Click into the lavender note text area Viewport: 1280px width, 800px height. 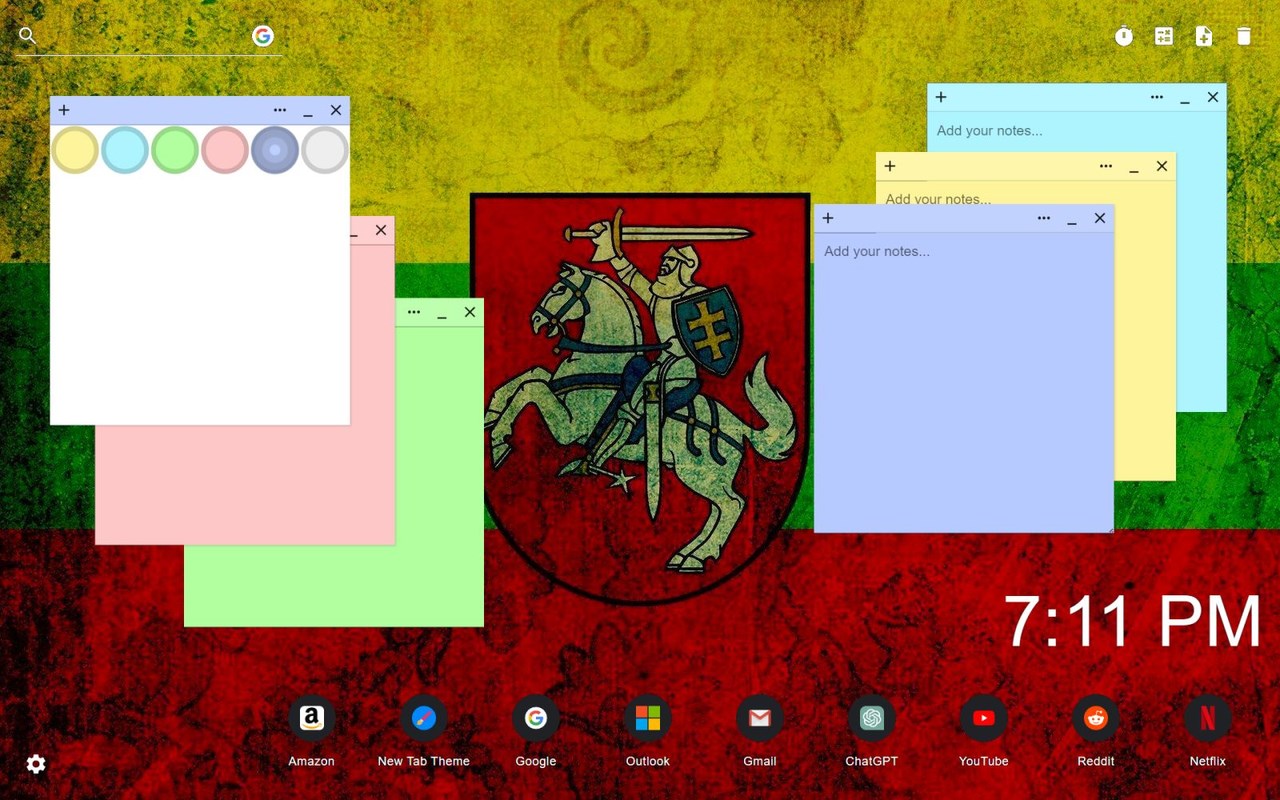coord(964,382)
